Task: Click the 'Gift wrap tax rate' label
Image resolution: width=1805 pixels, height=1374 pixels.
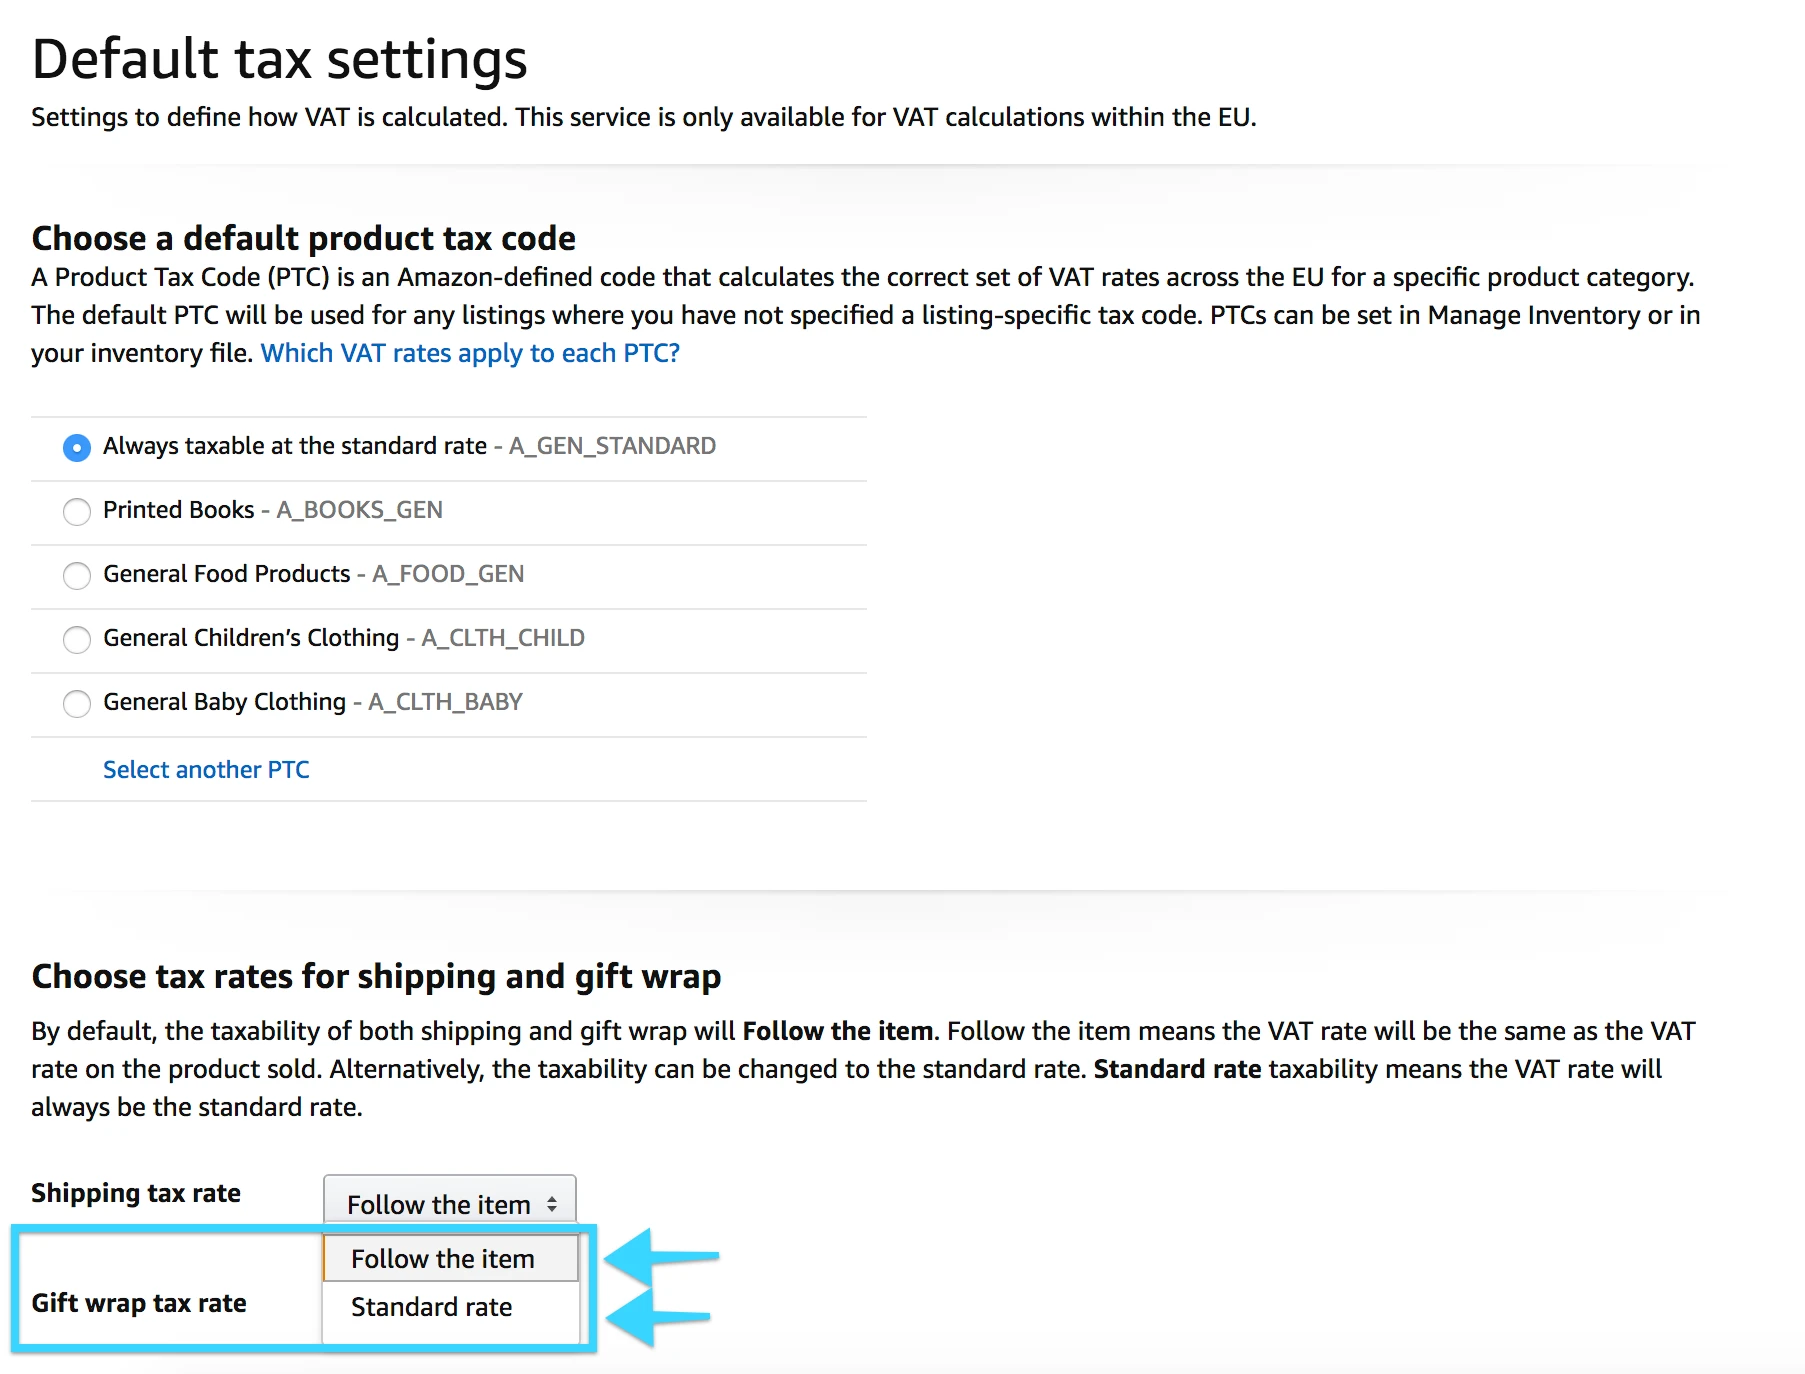Action: pyautogui.click(x=139, y=1303)
